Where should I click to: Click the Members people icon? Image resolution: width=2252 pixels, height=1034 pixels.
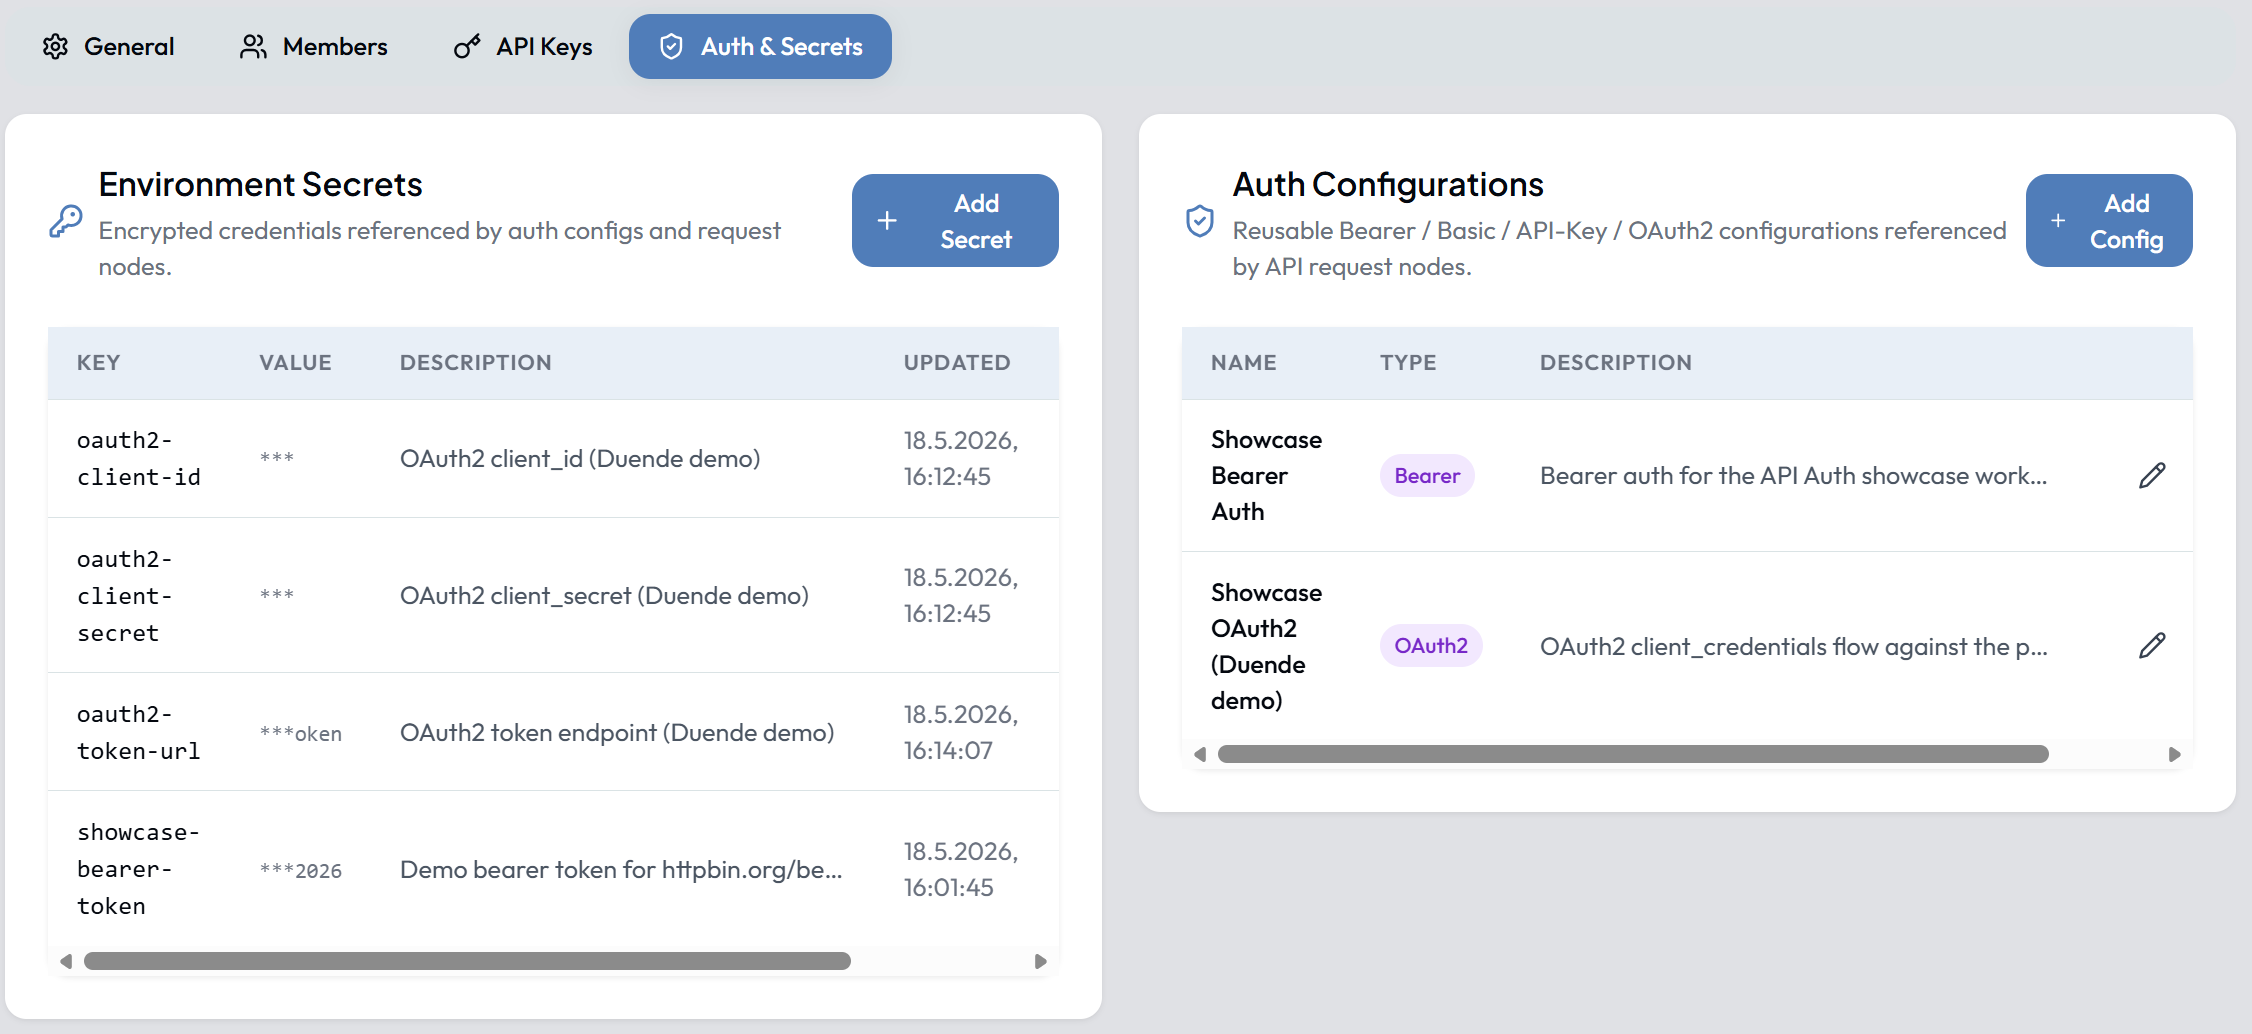click(253, 47)
